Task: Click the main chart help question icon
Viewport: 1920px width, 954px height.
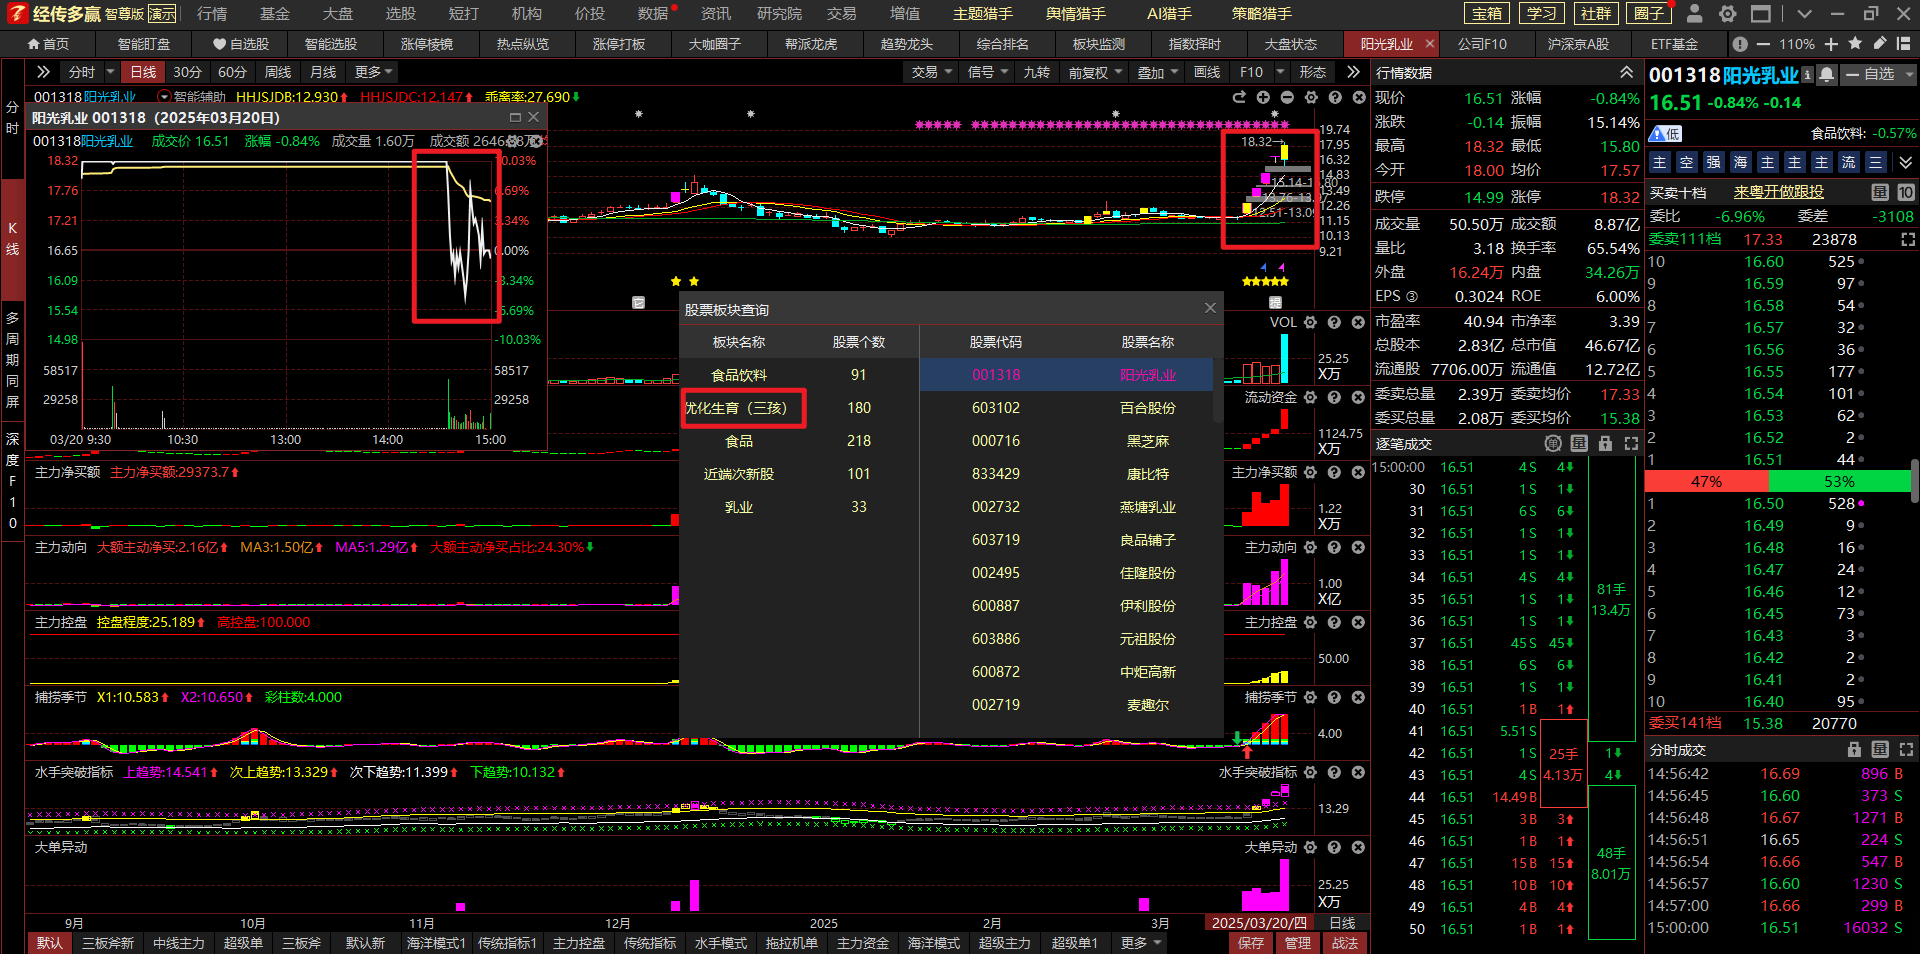Action: [x=1335, y=97]
